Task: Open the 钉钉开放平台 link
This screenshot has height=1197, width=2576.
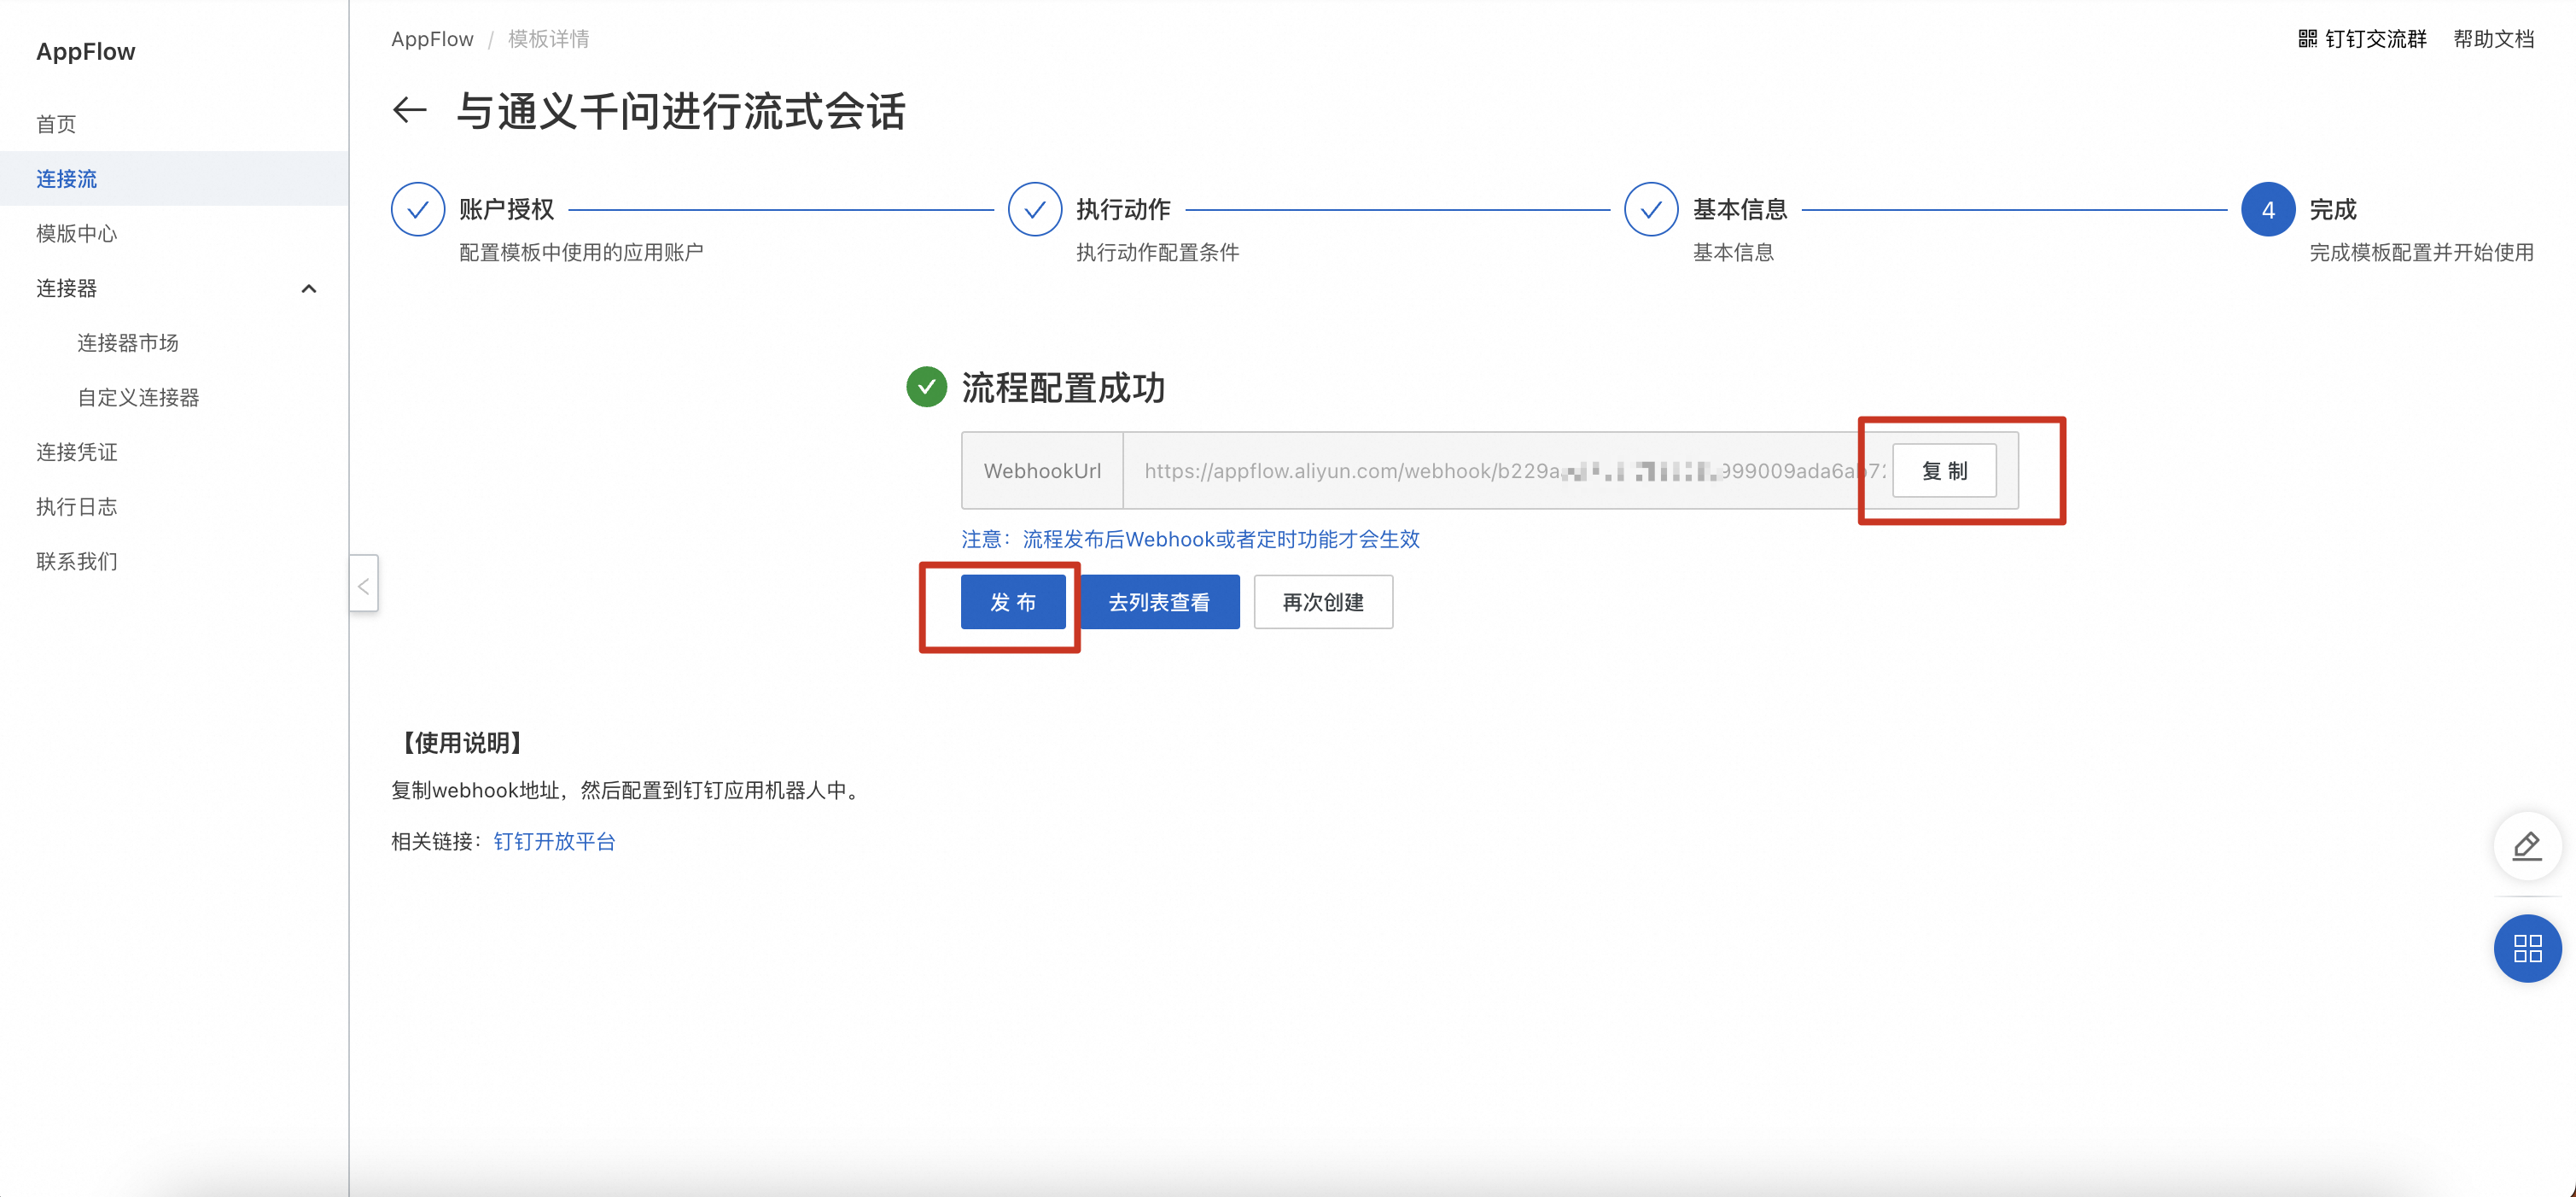Action: (x=555, y=842)
